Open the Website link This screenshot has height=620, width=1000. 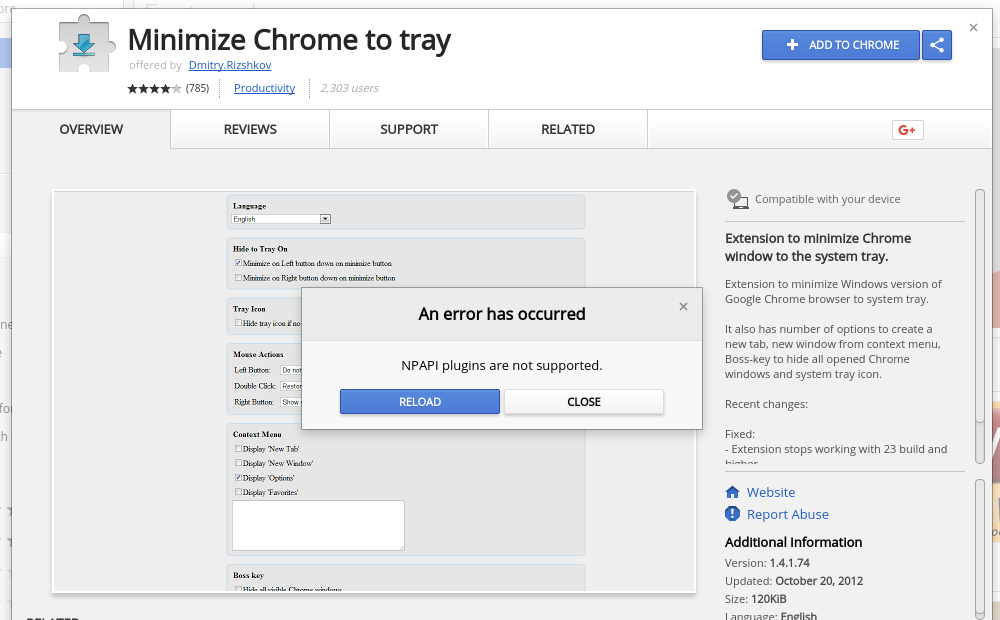(x=770, y=492)
